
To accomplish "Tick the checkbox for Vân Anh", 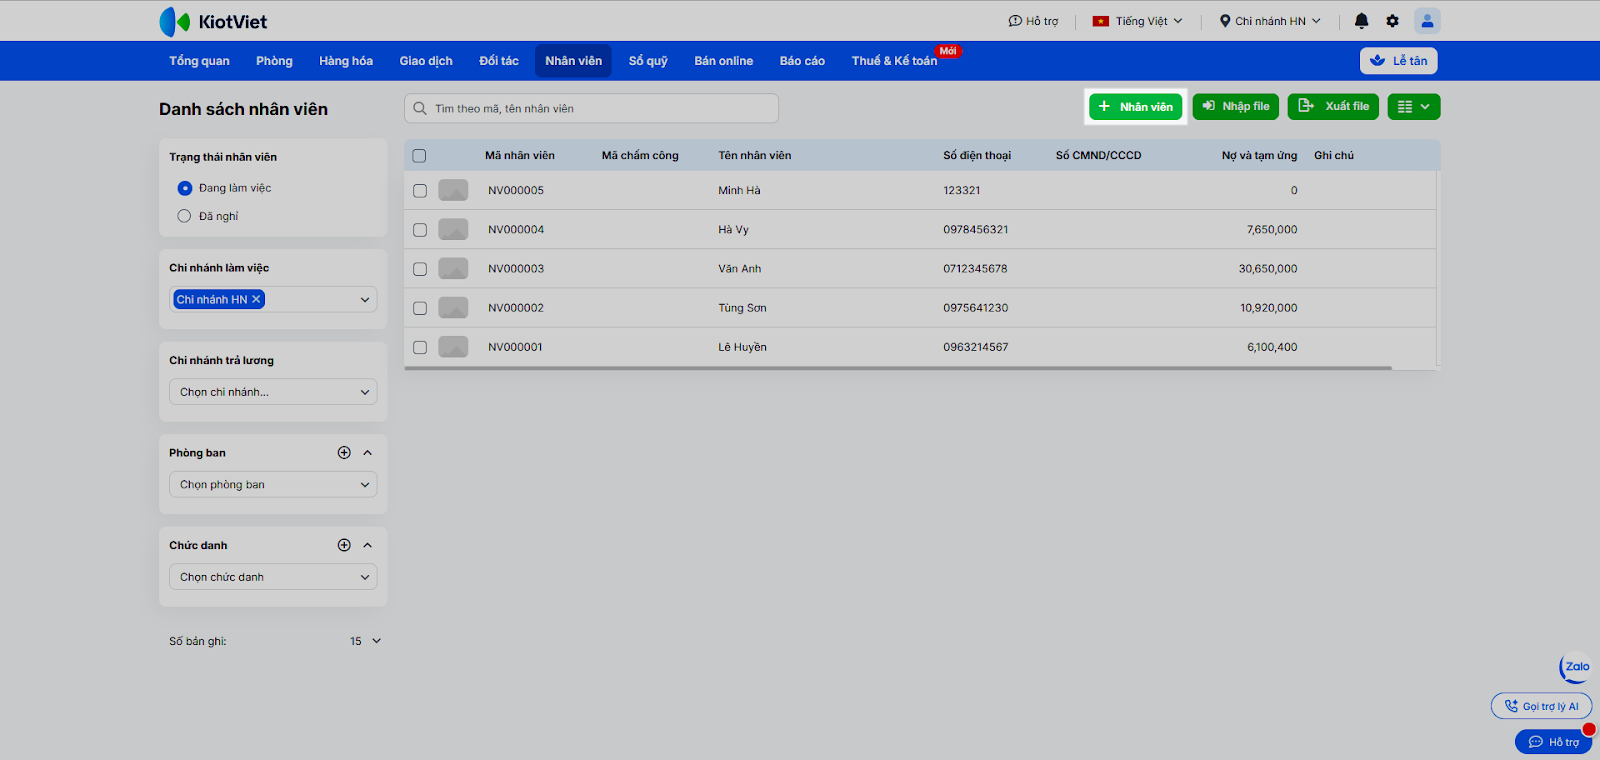I will tap(420, 269).
